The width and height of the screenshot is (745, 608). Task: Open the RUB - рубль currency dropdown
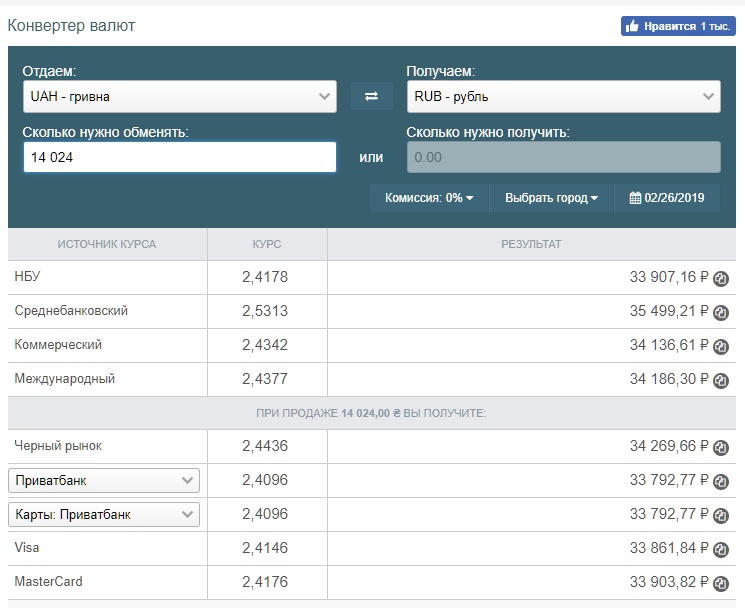pyautogui.click(x=564, y=96)
